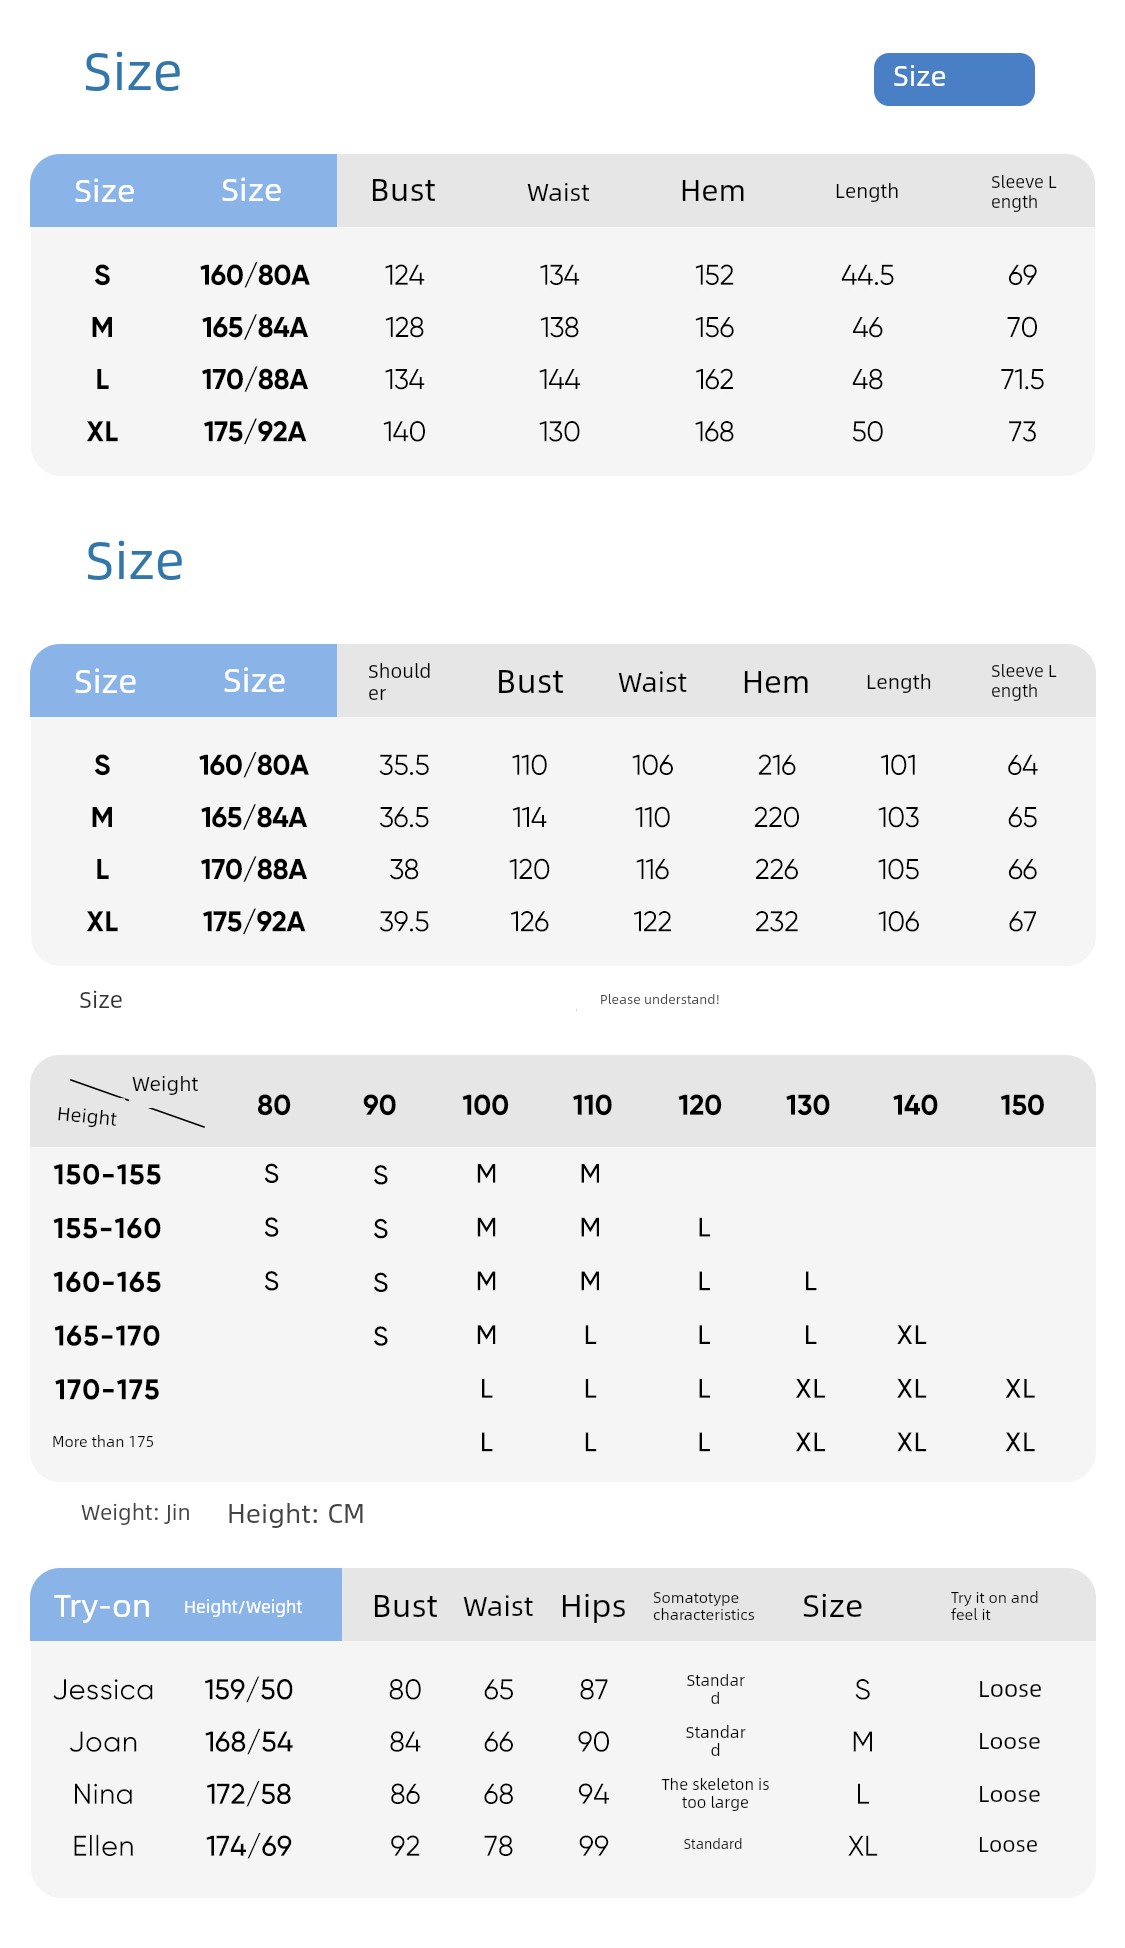
Task: Select the Try-on header label
Action: coord(102,1606)
